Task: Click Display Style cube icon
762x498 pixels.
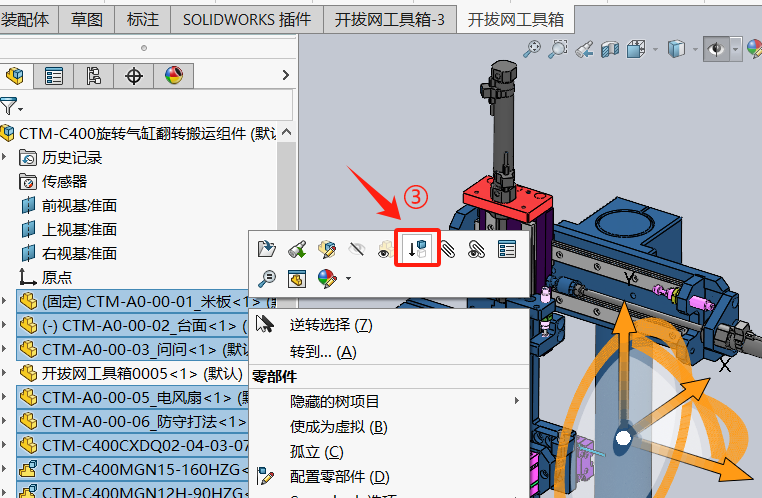Action: [676, 49]
